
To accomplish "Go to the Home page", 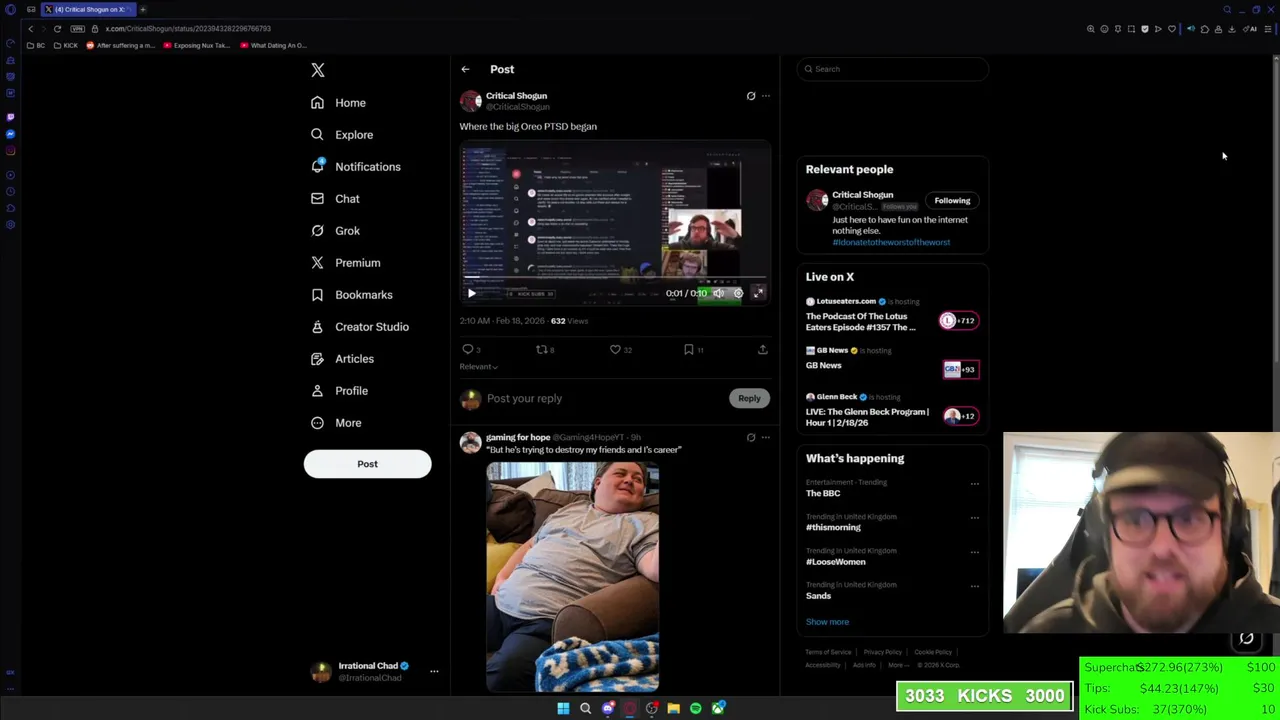I will click(338, 103).
